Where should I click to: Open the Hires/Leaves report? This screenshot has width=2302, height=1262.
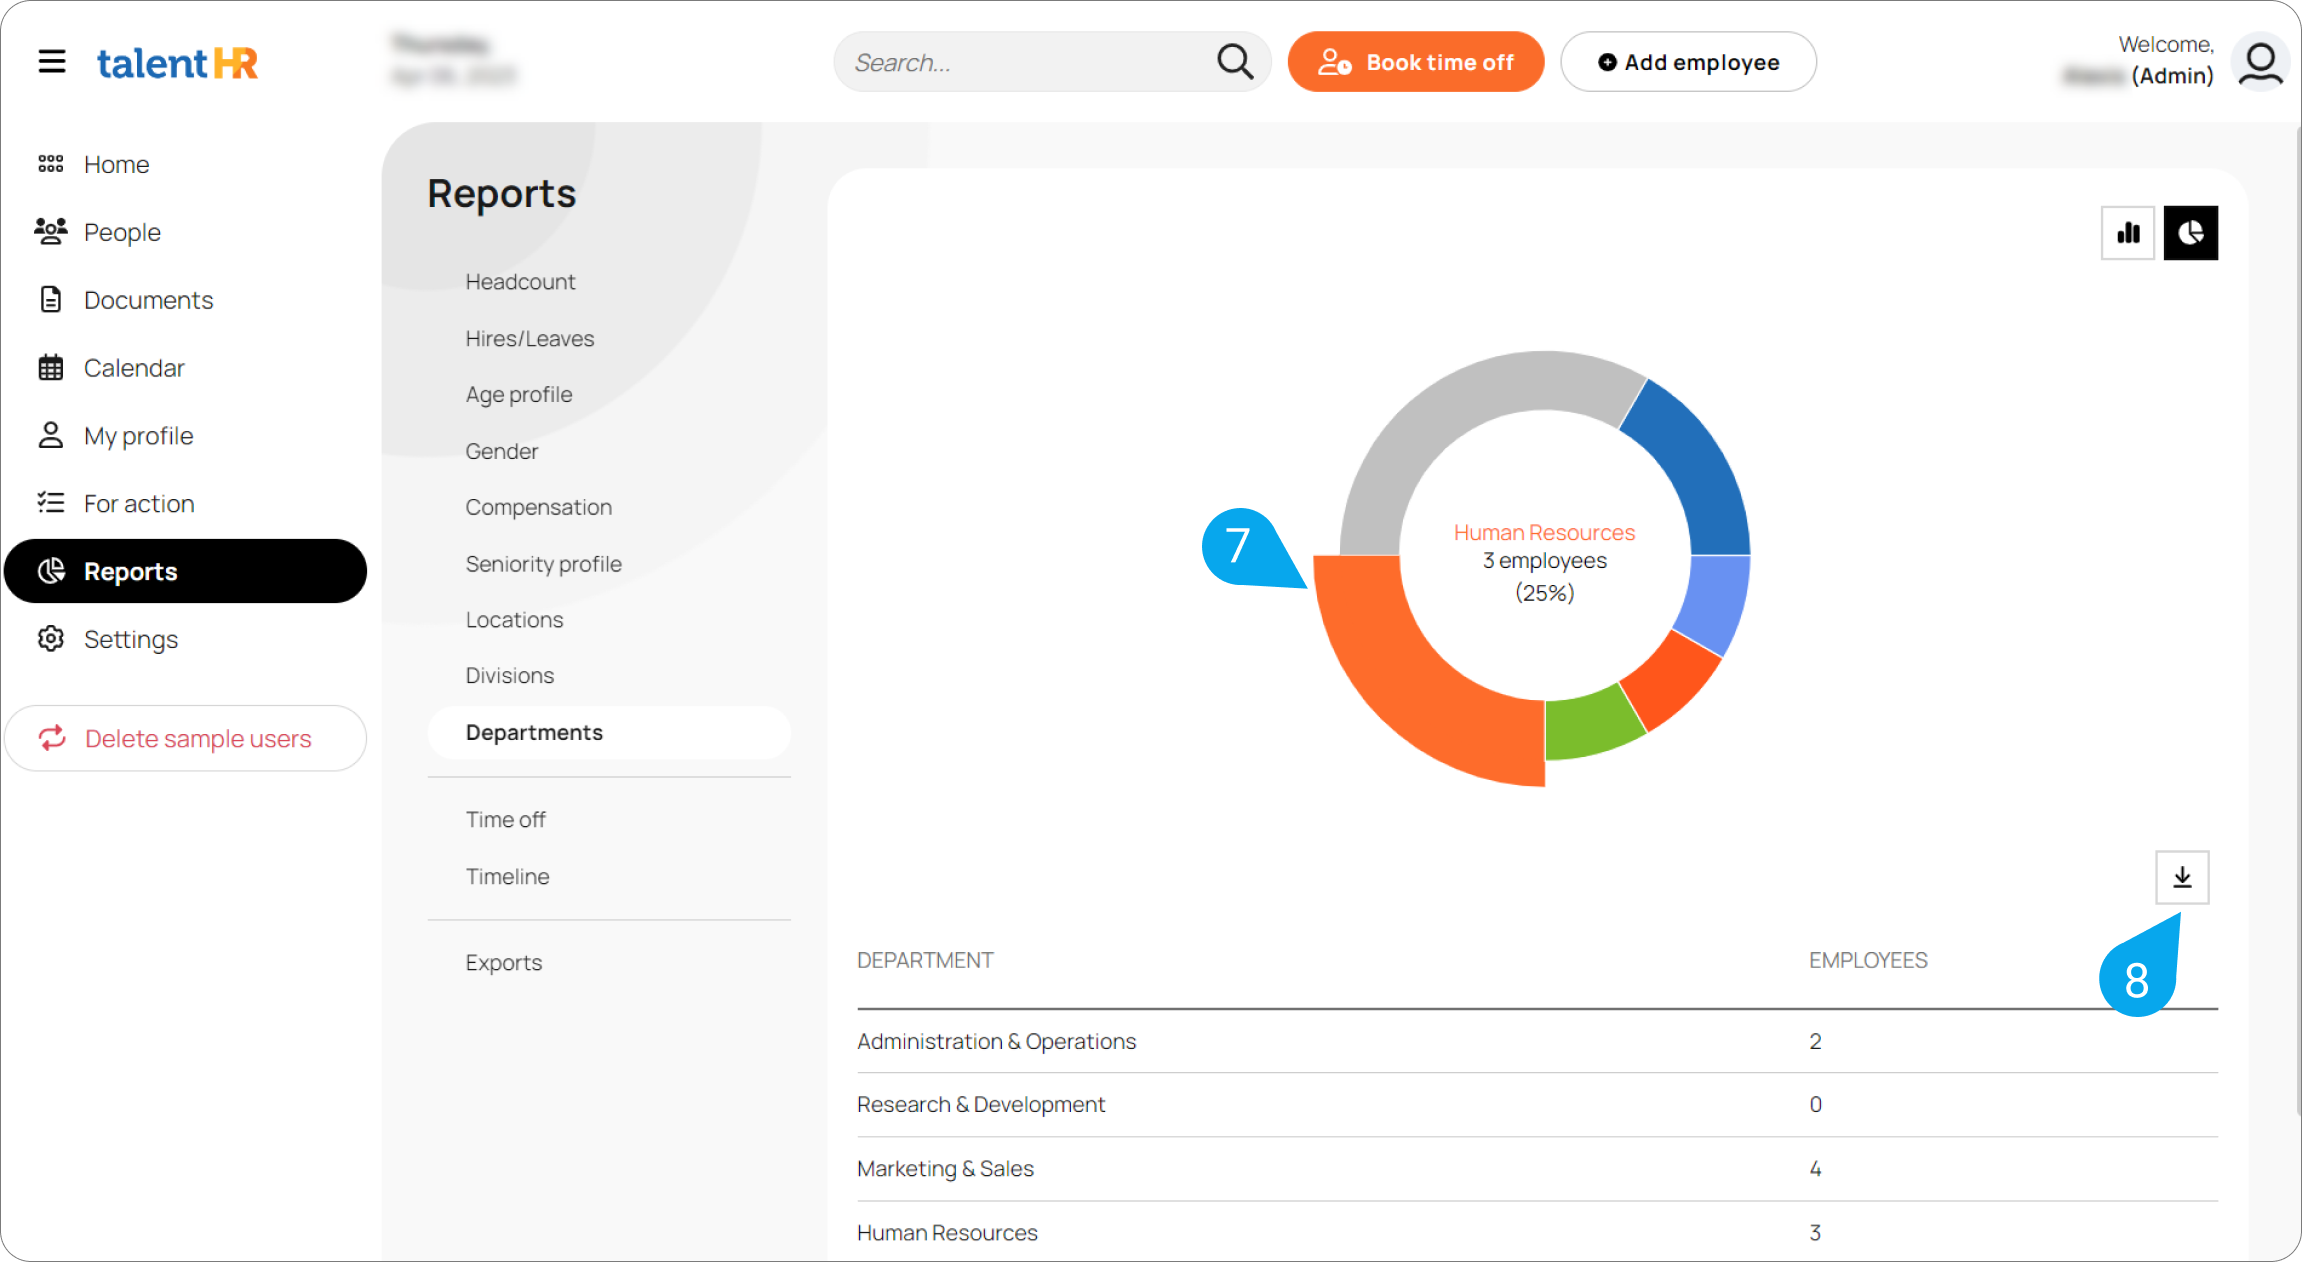[x=530, y=339]
